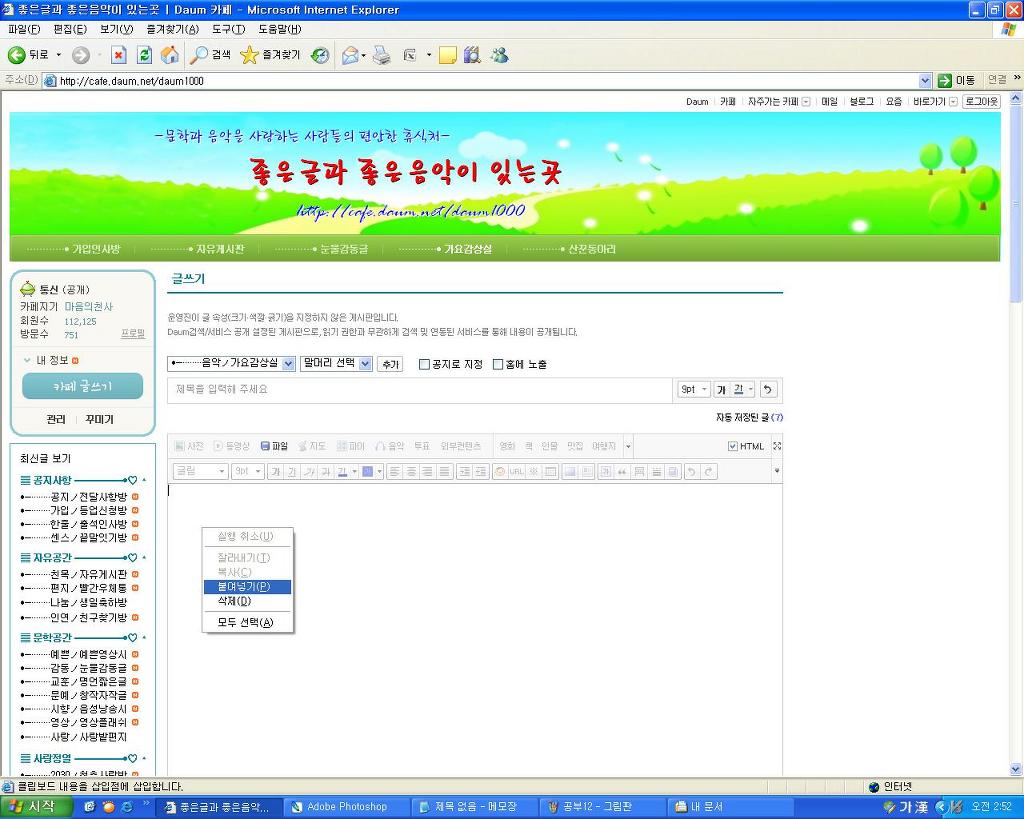
Task: Choose 모두 선택(A) from context menu
Action: pyautogui.click(x=248, y=622)
